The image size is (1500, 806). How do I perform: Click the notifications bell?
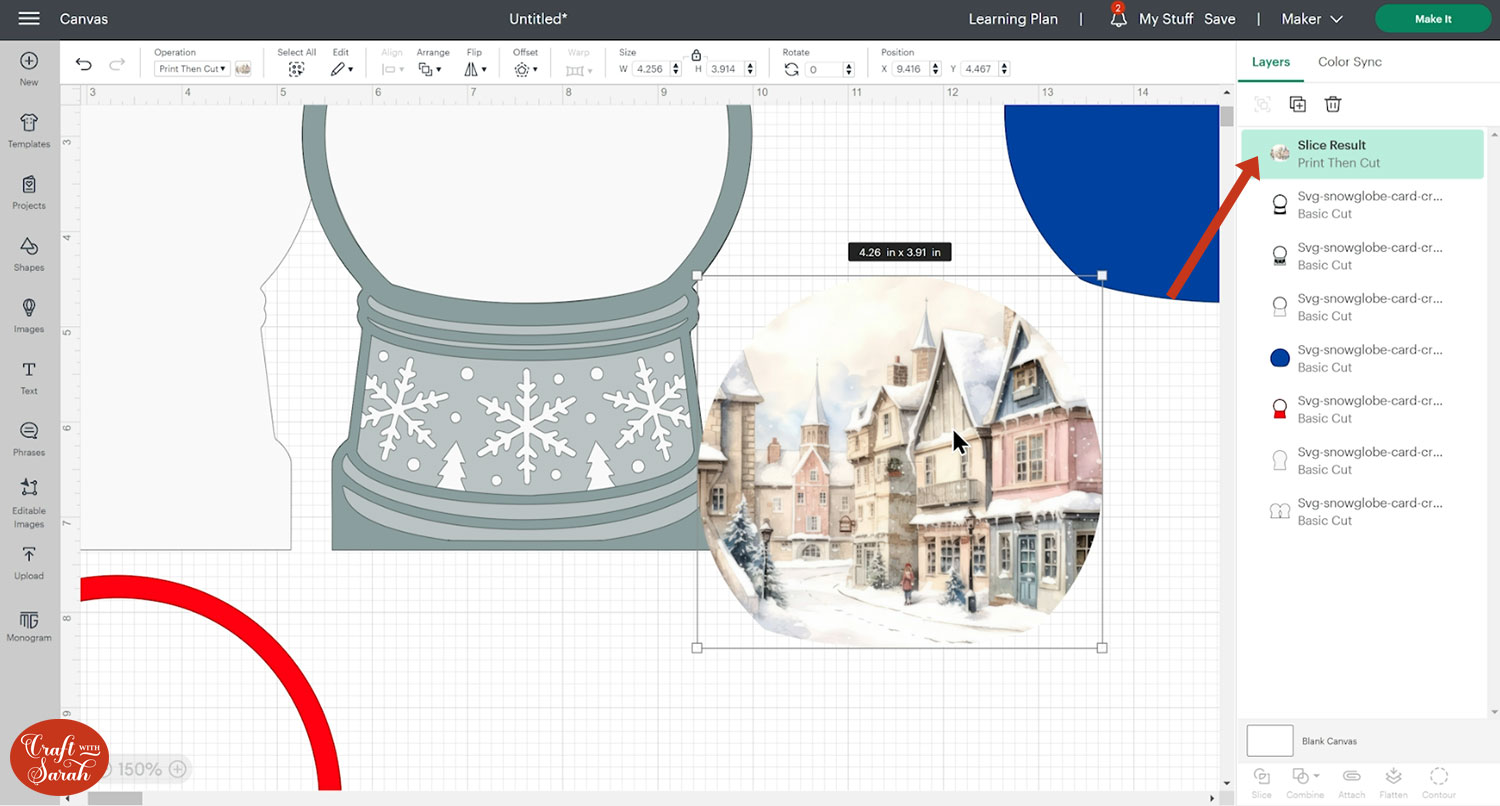coord(1118,18)
